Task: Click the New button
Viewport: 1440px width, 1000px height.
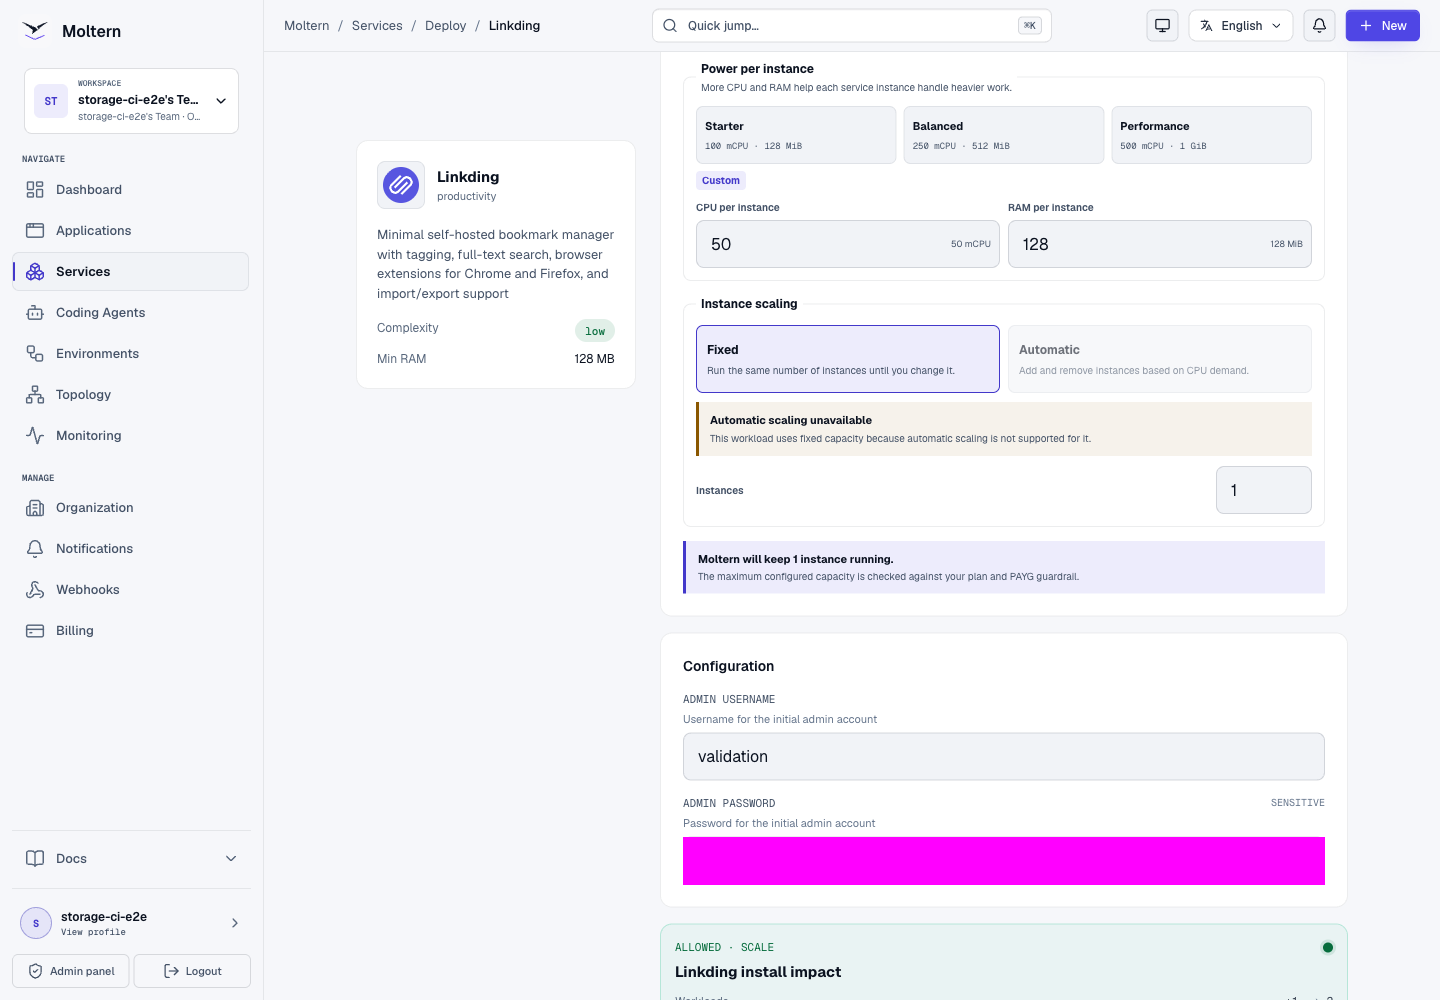Action: click(x=1383, y=26)
